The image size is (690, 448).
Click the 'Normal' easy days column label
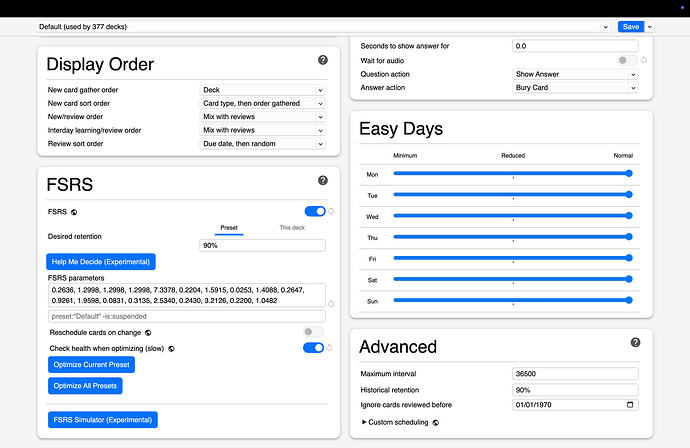(x=623, y=156)
